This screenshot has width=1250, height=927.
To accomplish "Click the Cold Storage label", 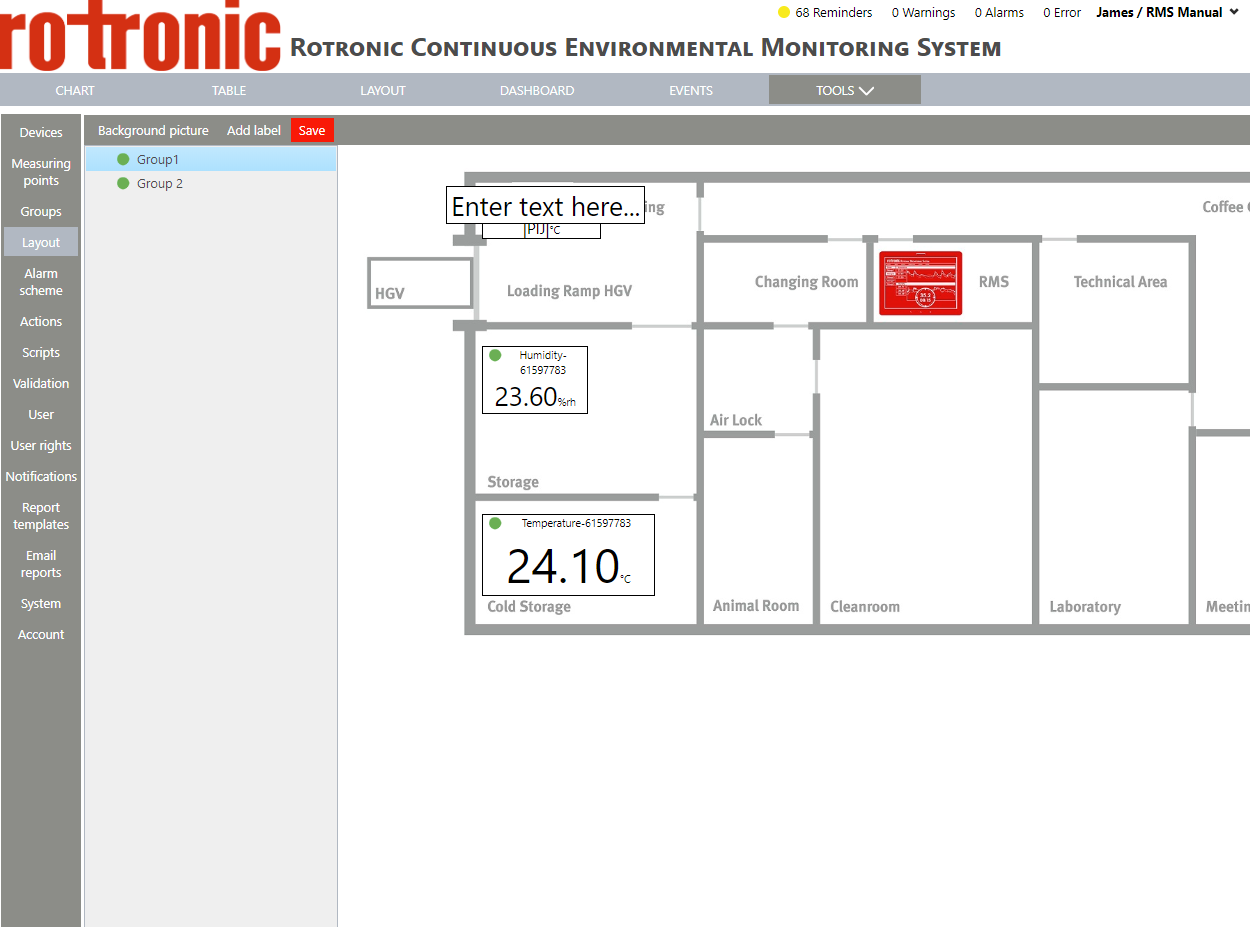I will coord(529,607).
